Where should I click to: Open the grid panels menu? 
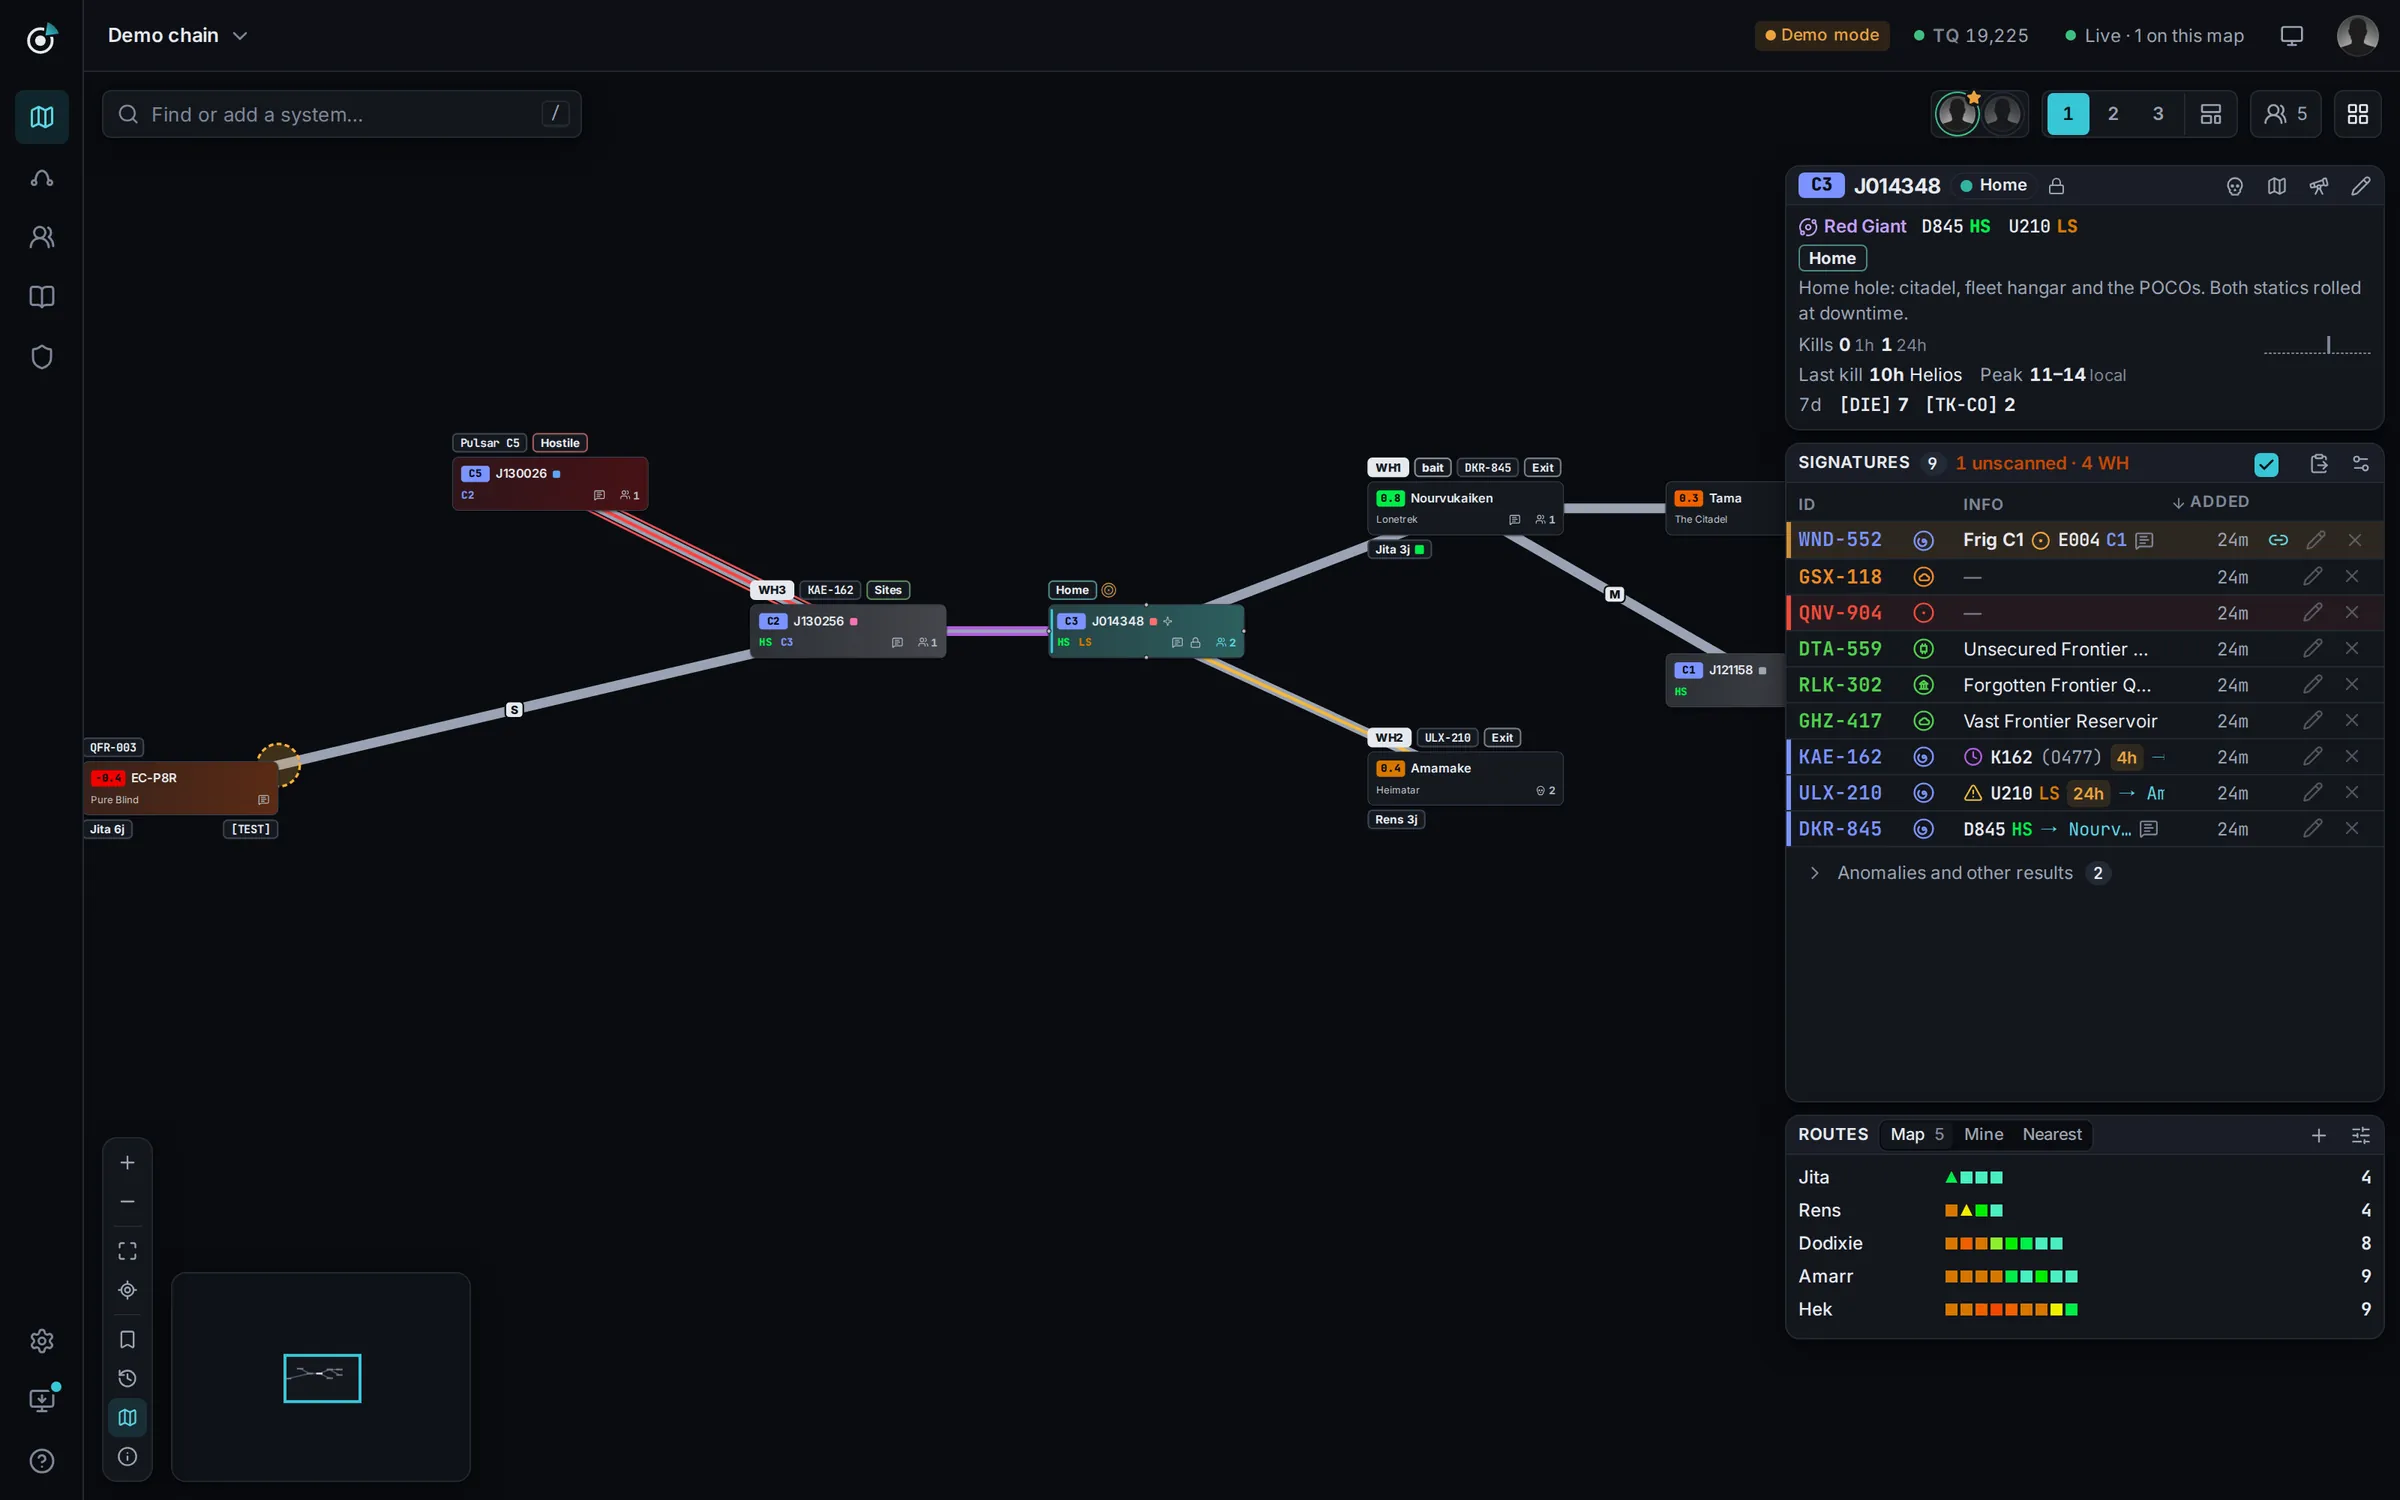click(x=2357, y=114)
